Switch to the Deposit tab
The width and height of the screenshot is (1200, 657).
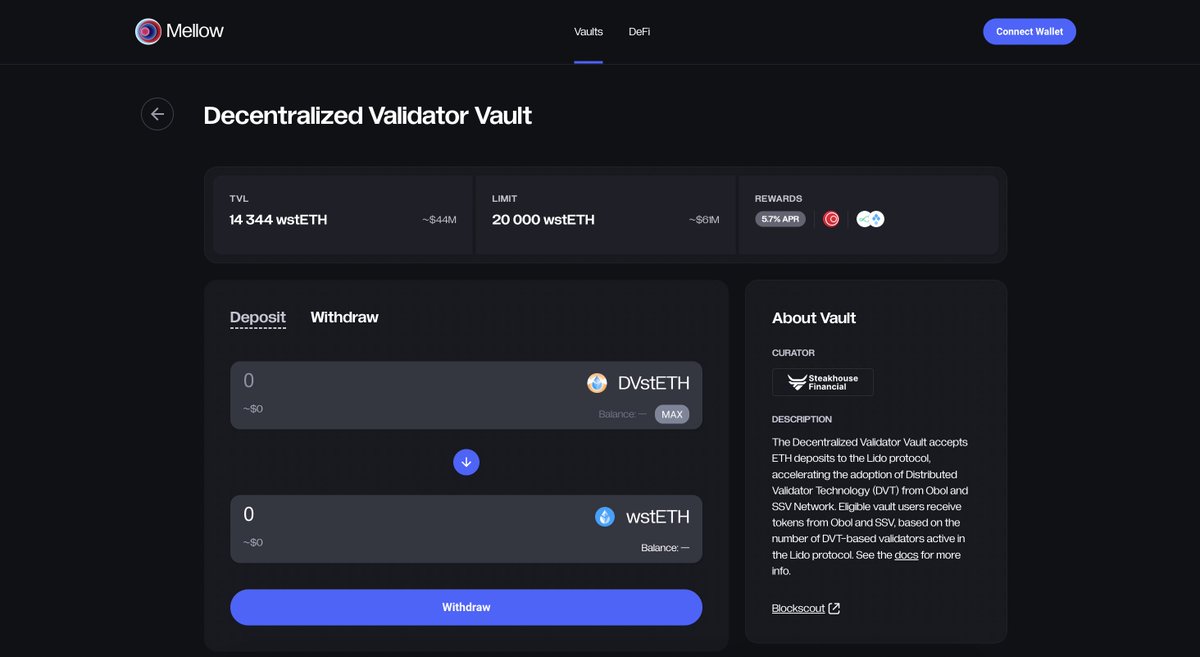[258, 317]
